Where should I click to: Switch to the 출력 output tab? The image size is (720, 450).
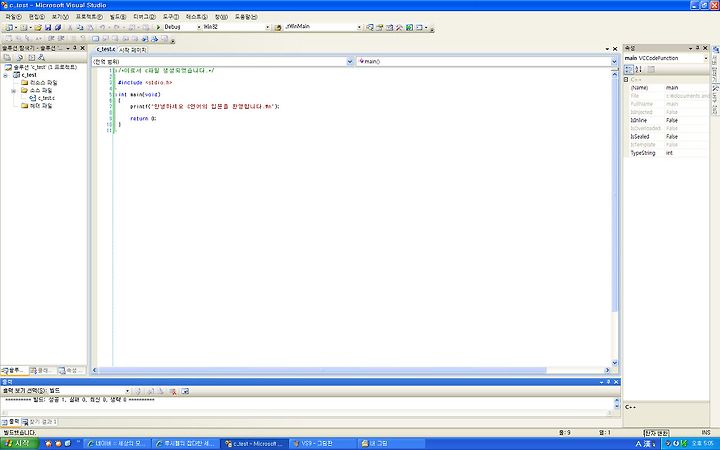(11, 422)
